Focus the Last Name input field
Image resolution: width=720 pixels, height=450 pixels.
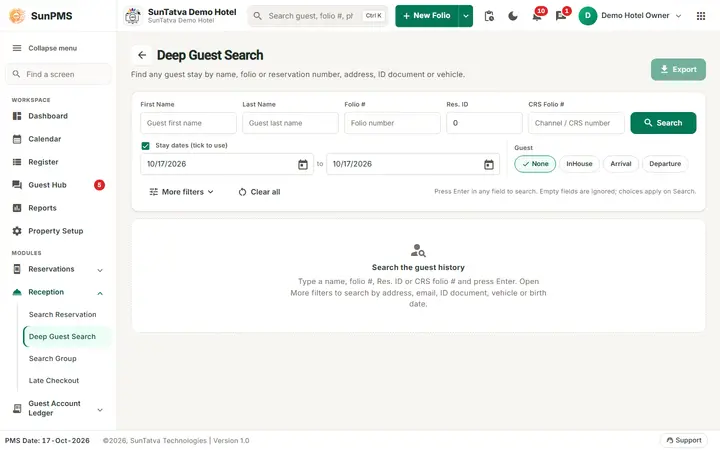click(x=290, y=123)
